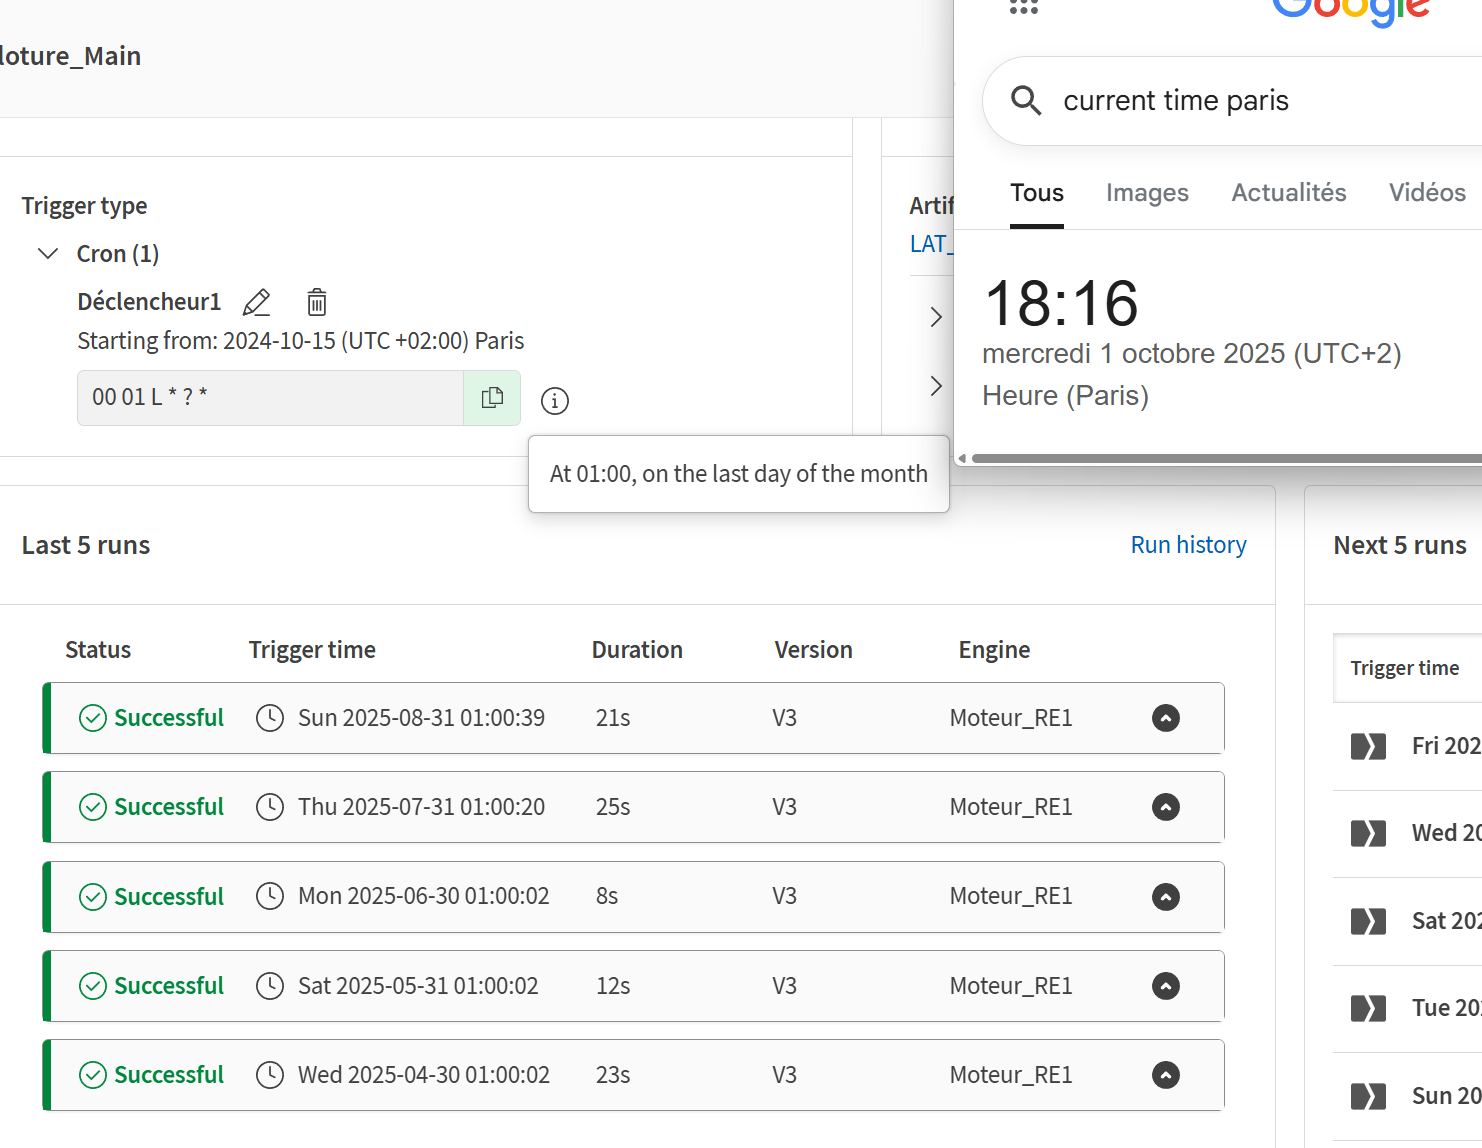This screenshot has height=1148, width=1482.
Task: Click the Google apps grid icon
Action: [1022, 7]
